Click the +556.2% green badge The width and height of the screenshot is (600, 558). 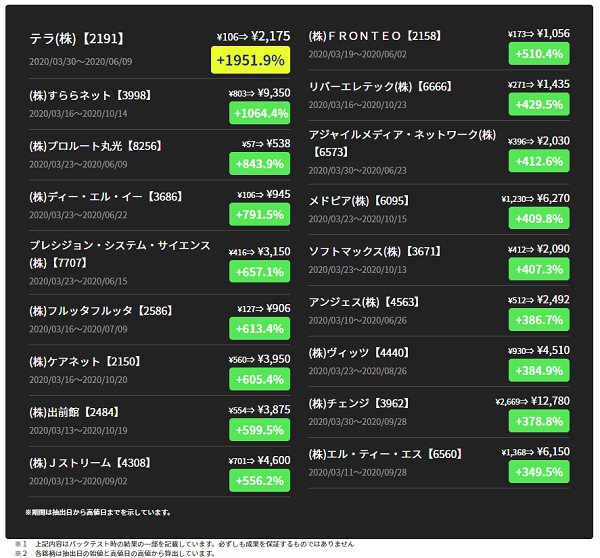pos(259,480)
